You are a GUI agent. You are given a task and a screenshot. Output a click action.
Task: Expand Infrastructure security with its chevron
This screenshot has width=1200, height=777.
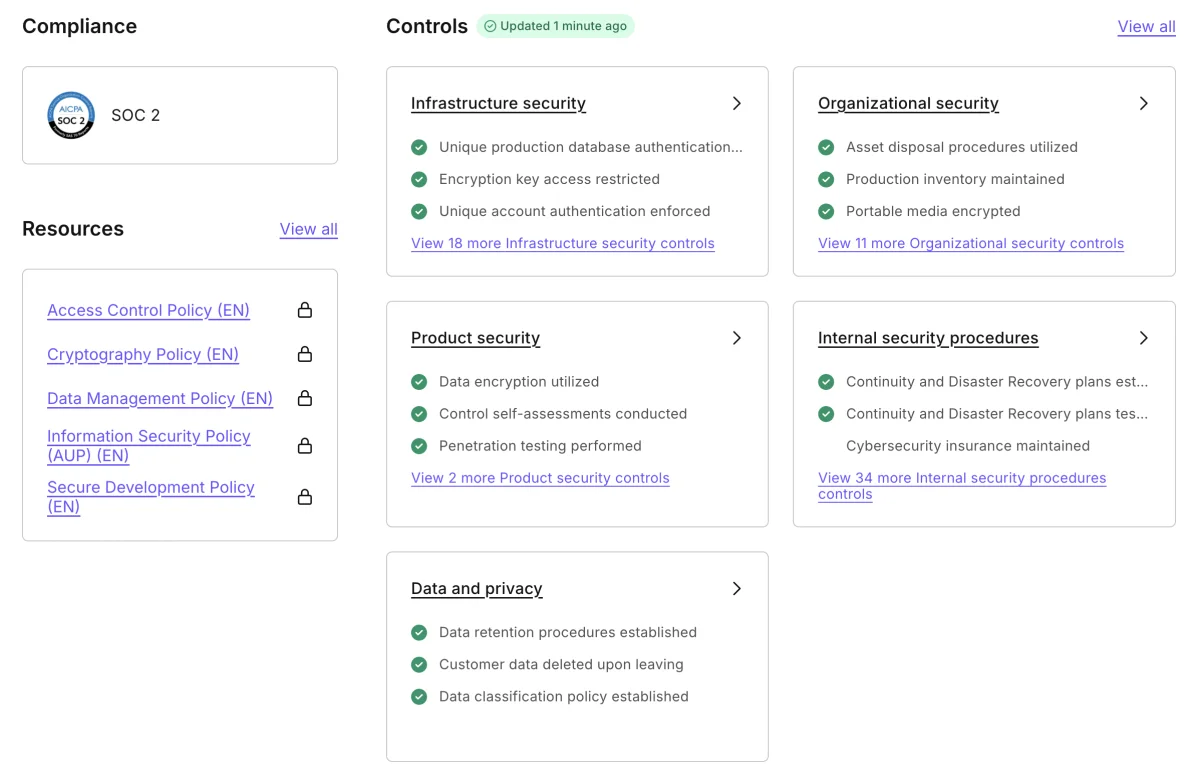pyautogui.click(x=737, y=103)
